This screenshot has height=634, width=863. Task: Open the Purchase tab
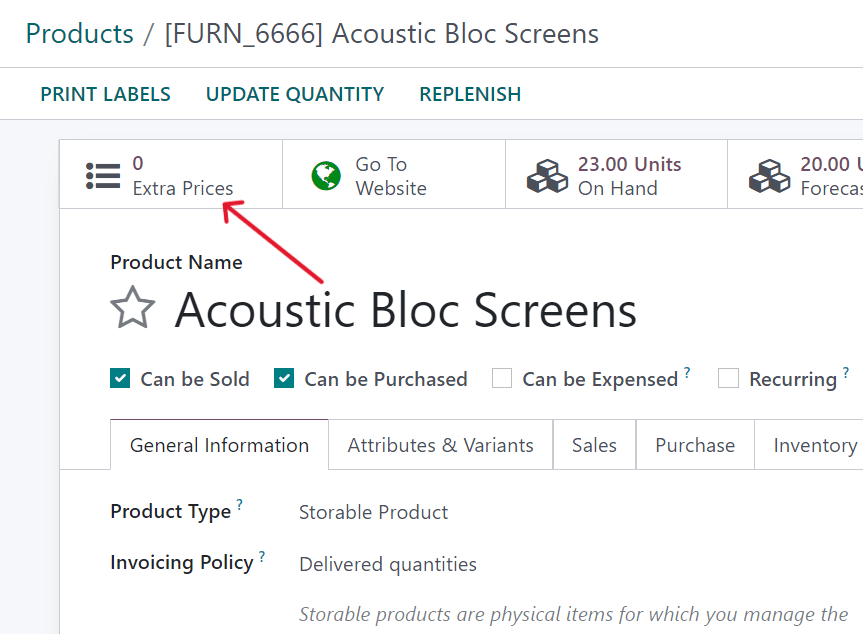[694, 445]
